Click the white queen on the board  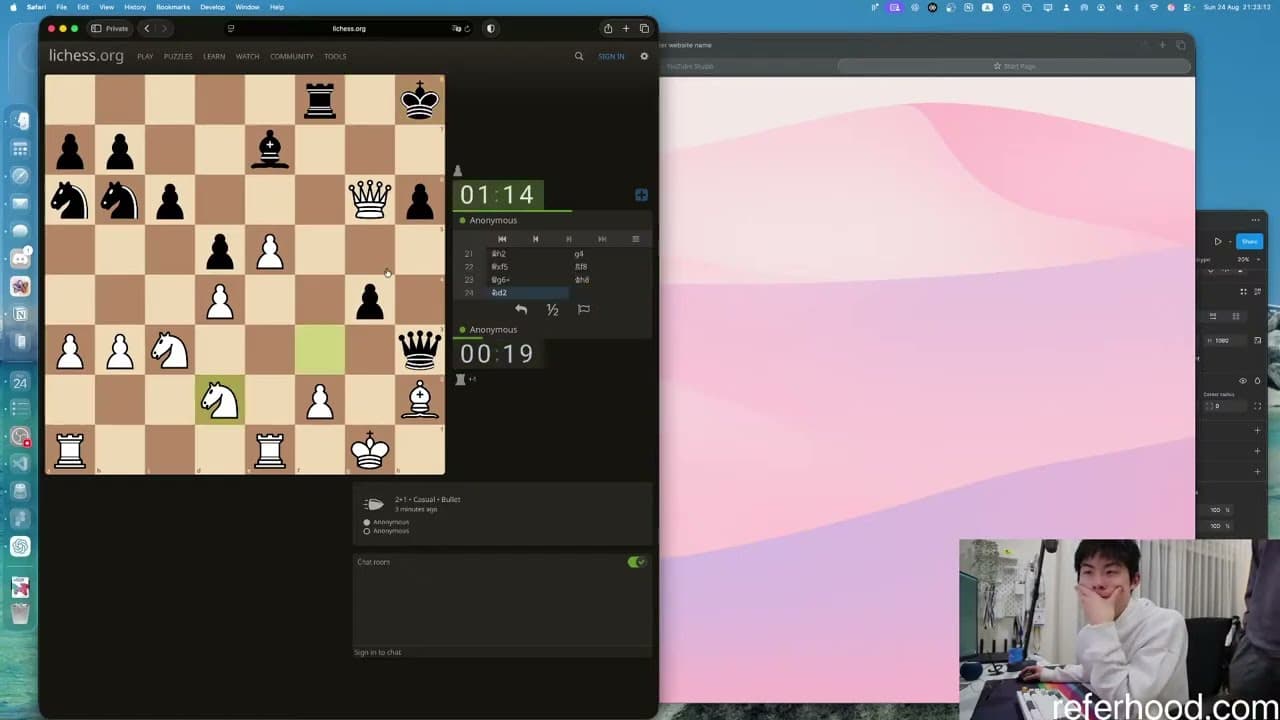[x=370, y=199]
